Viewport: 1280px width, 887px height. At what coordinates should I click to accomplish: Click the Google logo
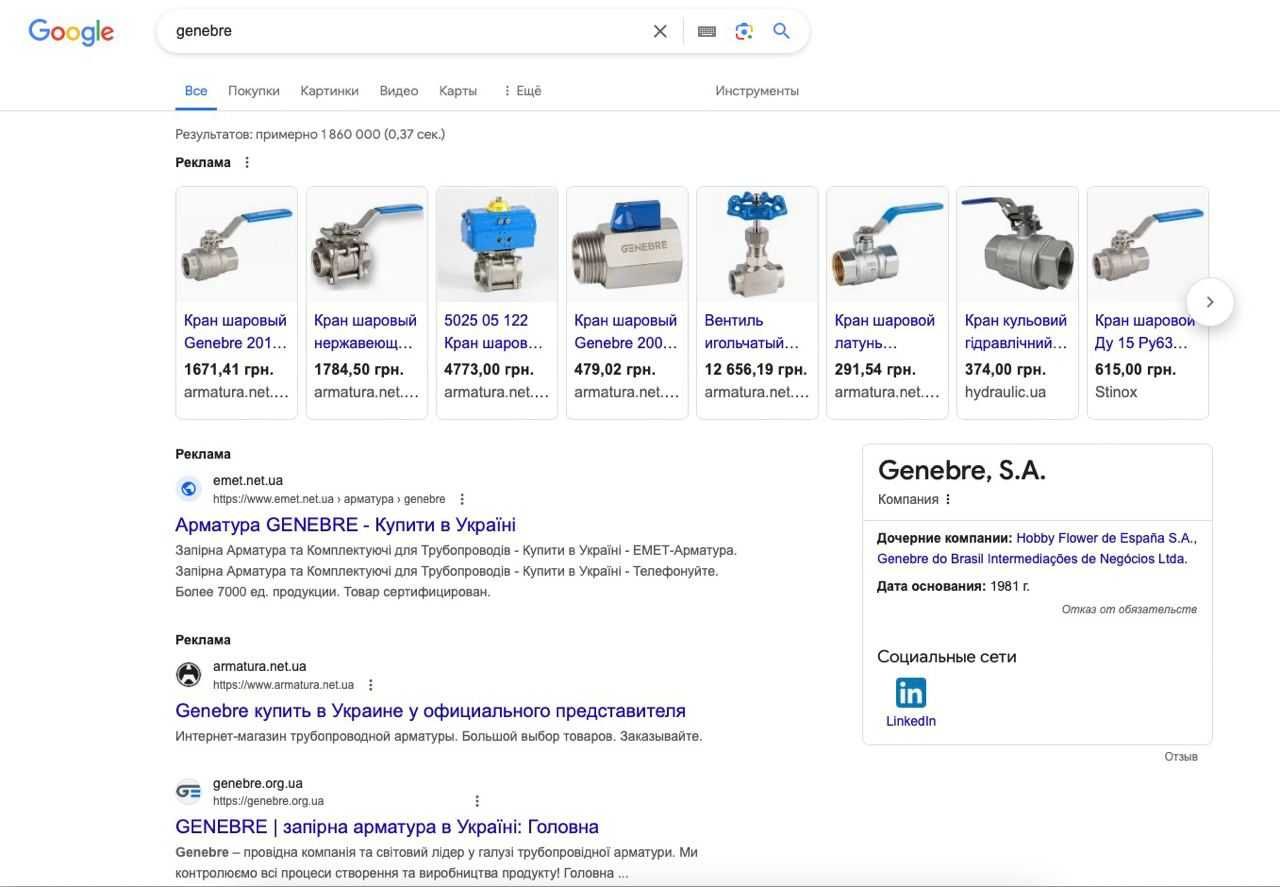[x=71, y=31]
